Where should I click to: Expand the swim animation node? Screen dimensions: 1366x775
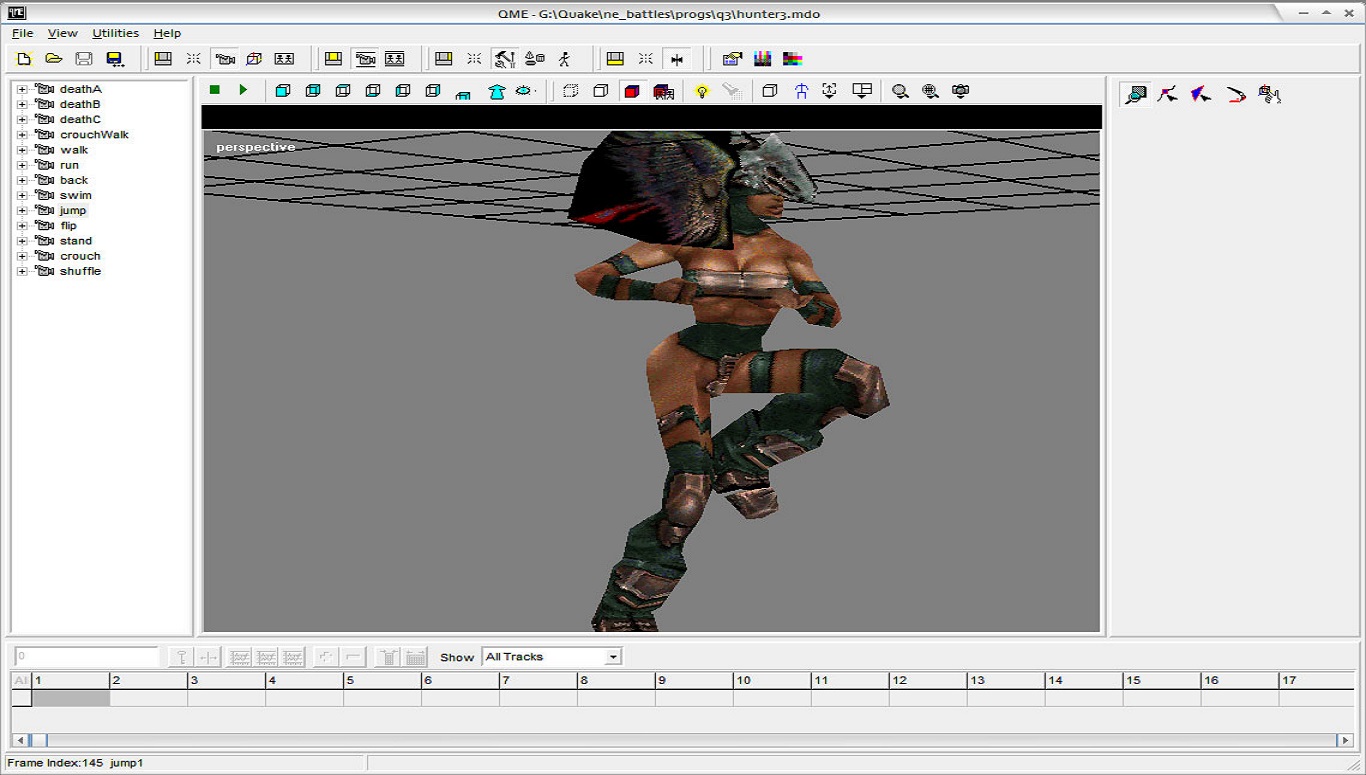pos(22,195)
